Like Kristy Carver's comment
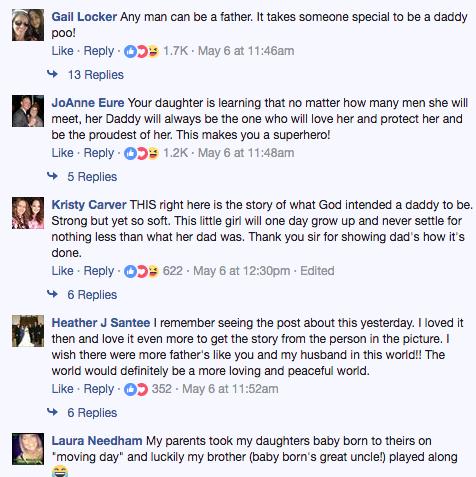The width and height of the screenshot is (476, 477). tap(62, 271)
